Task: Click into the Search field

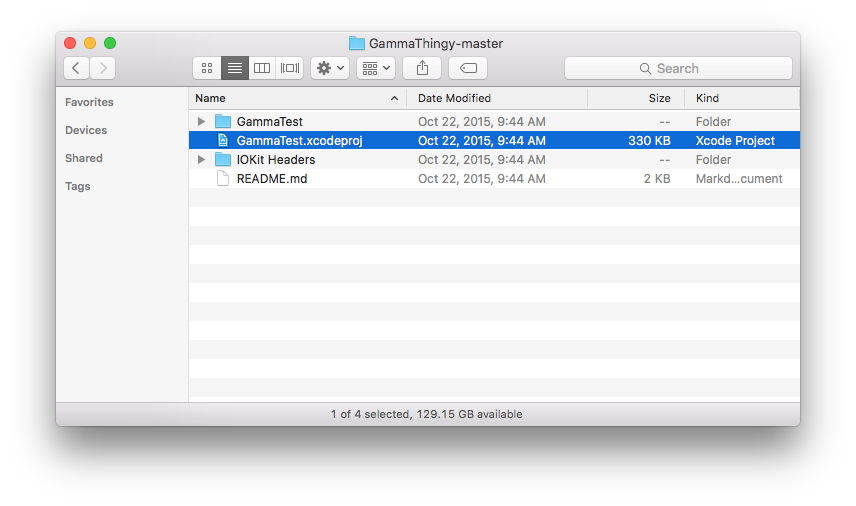Action: coord(678,68)
